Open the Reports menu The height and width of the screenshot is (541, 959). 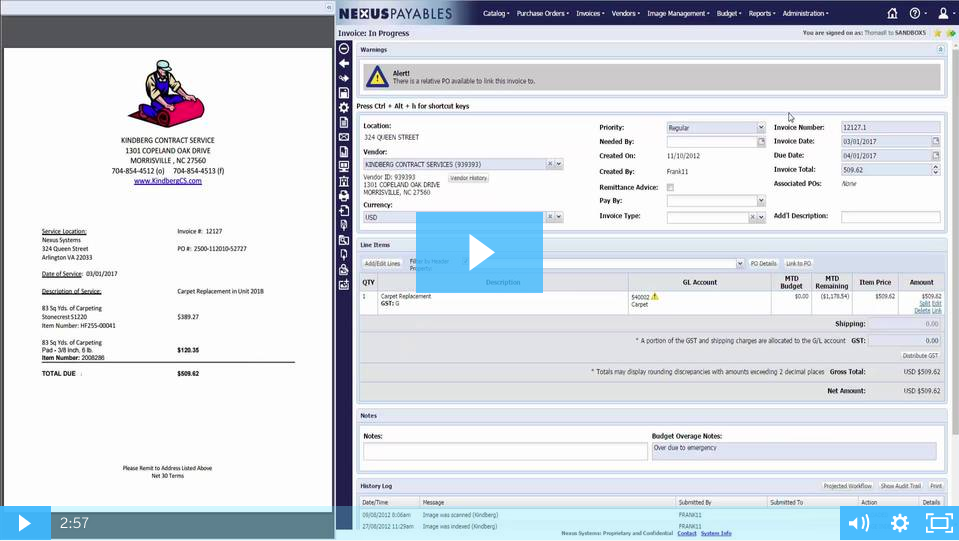tap(762, 13)
